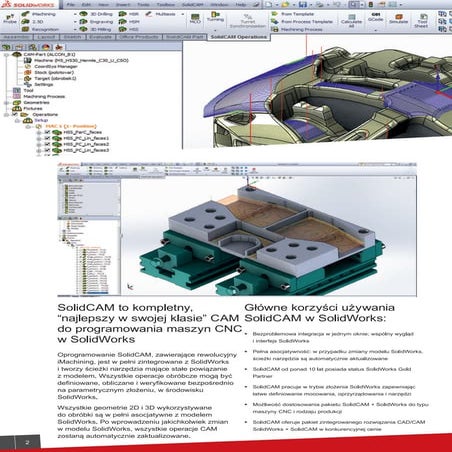The width and height of the screenshot is (452, 452).
Task: Toggle checkbox for HSS_PC_Lin_faces2 operation
Action: [47, 144]
